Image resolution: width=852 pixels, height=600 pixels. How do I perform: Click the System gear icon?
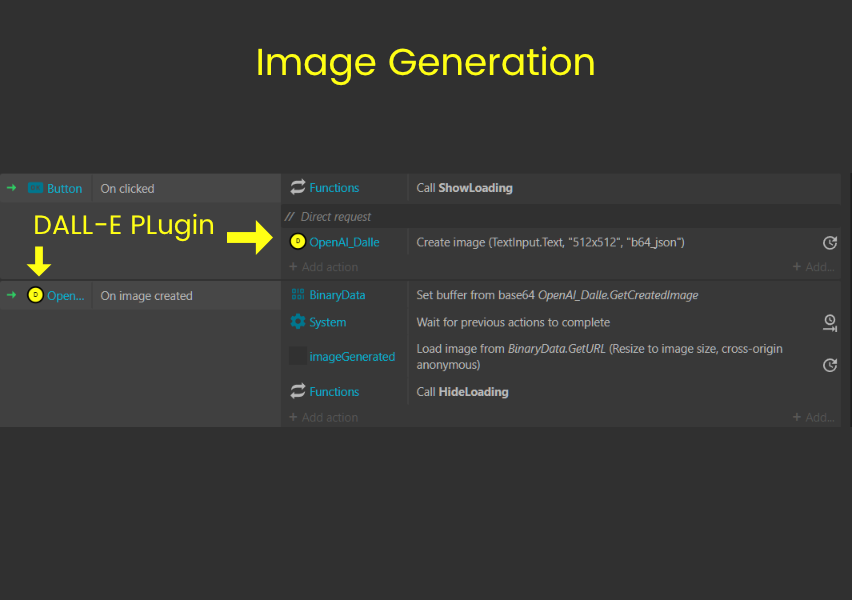point(298,322)
